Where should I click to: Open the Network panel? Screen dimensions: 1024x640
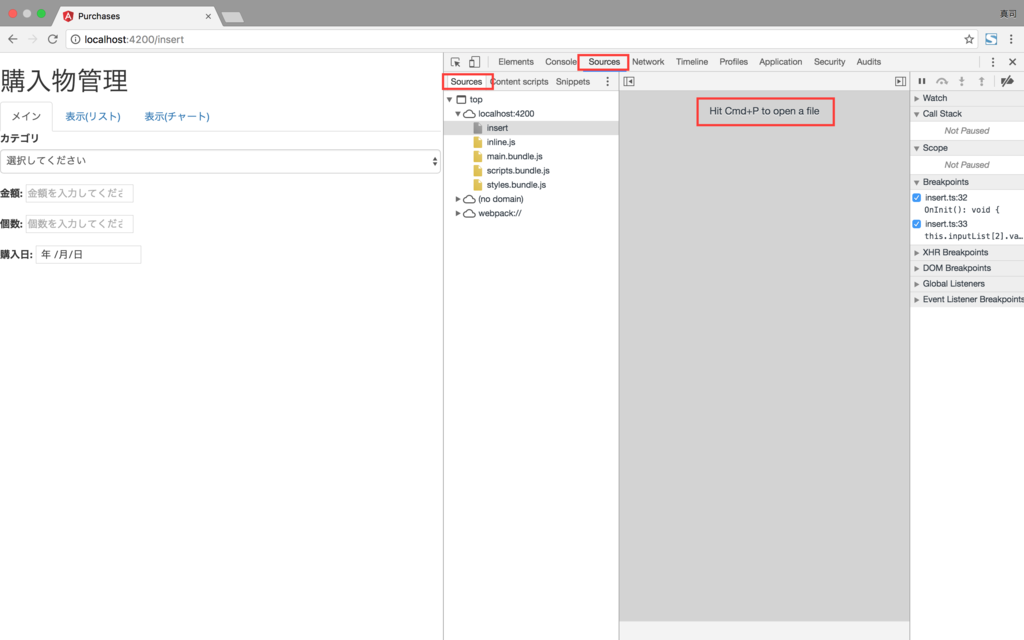pos(648,62)
